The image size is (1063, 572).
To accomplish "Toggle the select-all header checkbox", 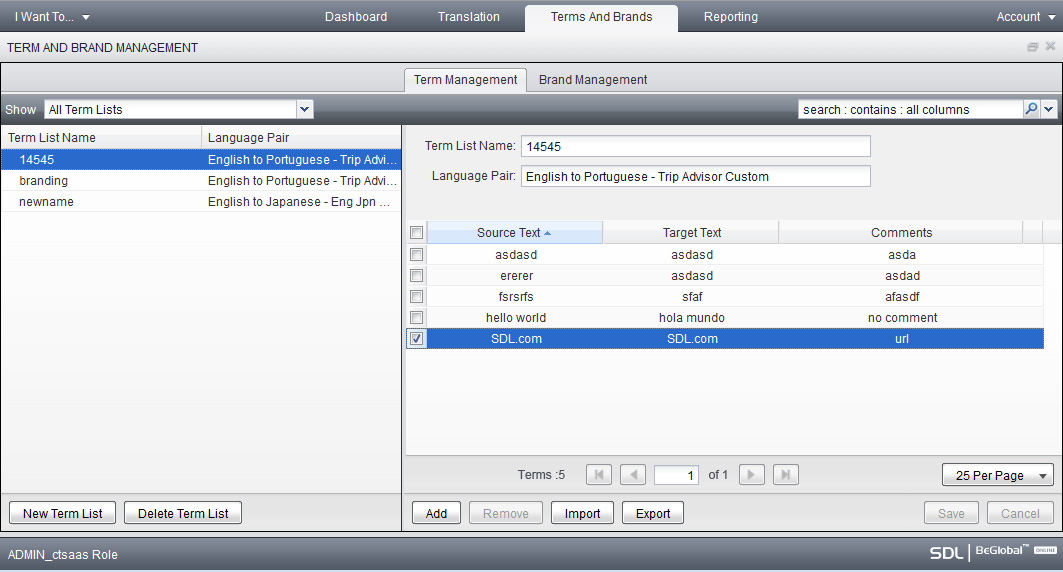I will coord(417,233).
